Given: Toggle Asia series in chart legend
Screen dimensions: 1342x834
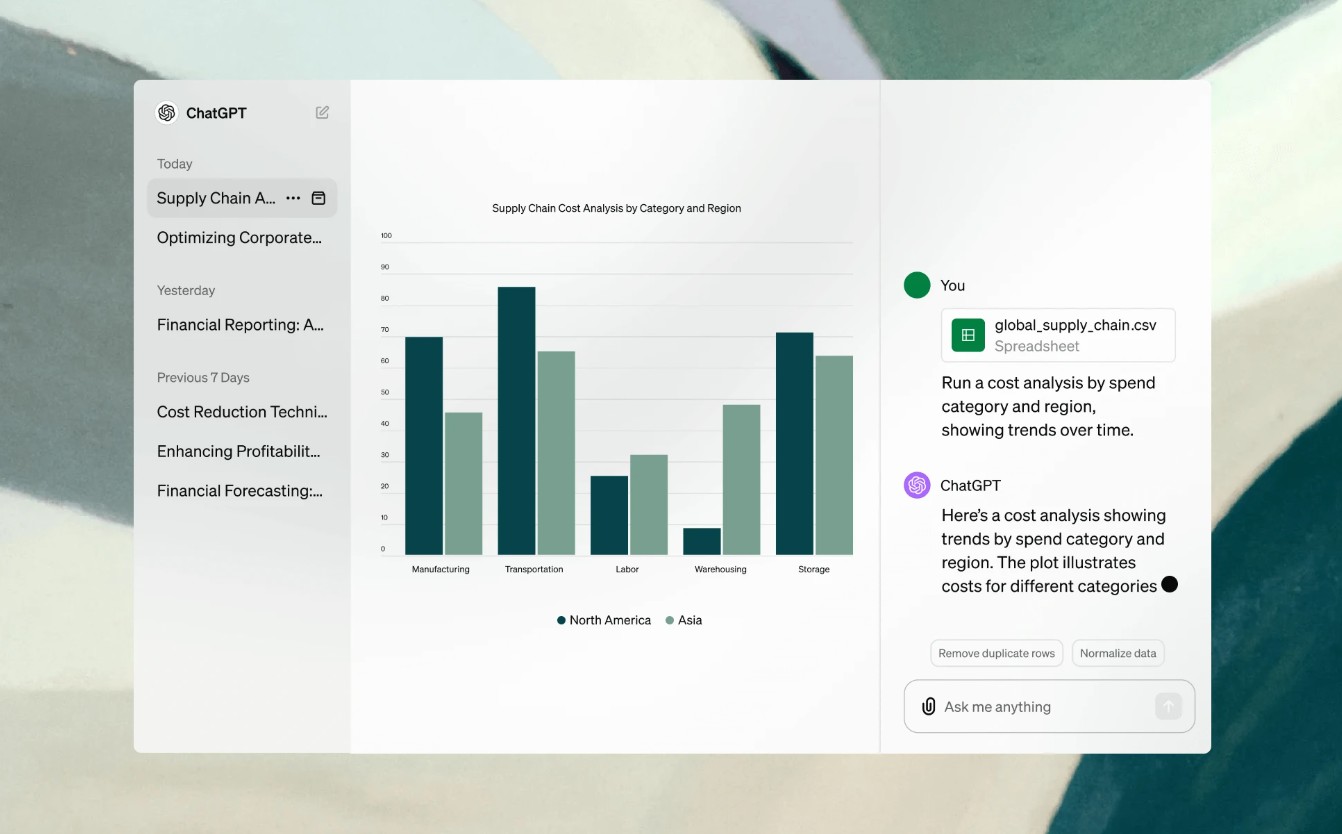Looking at the screenshot, I should coord(684,620).
